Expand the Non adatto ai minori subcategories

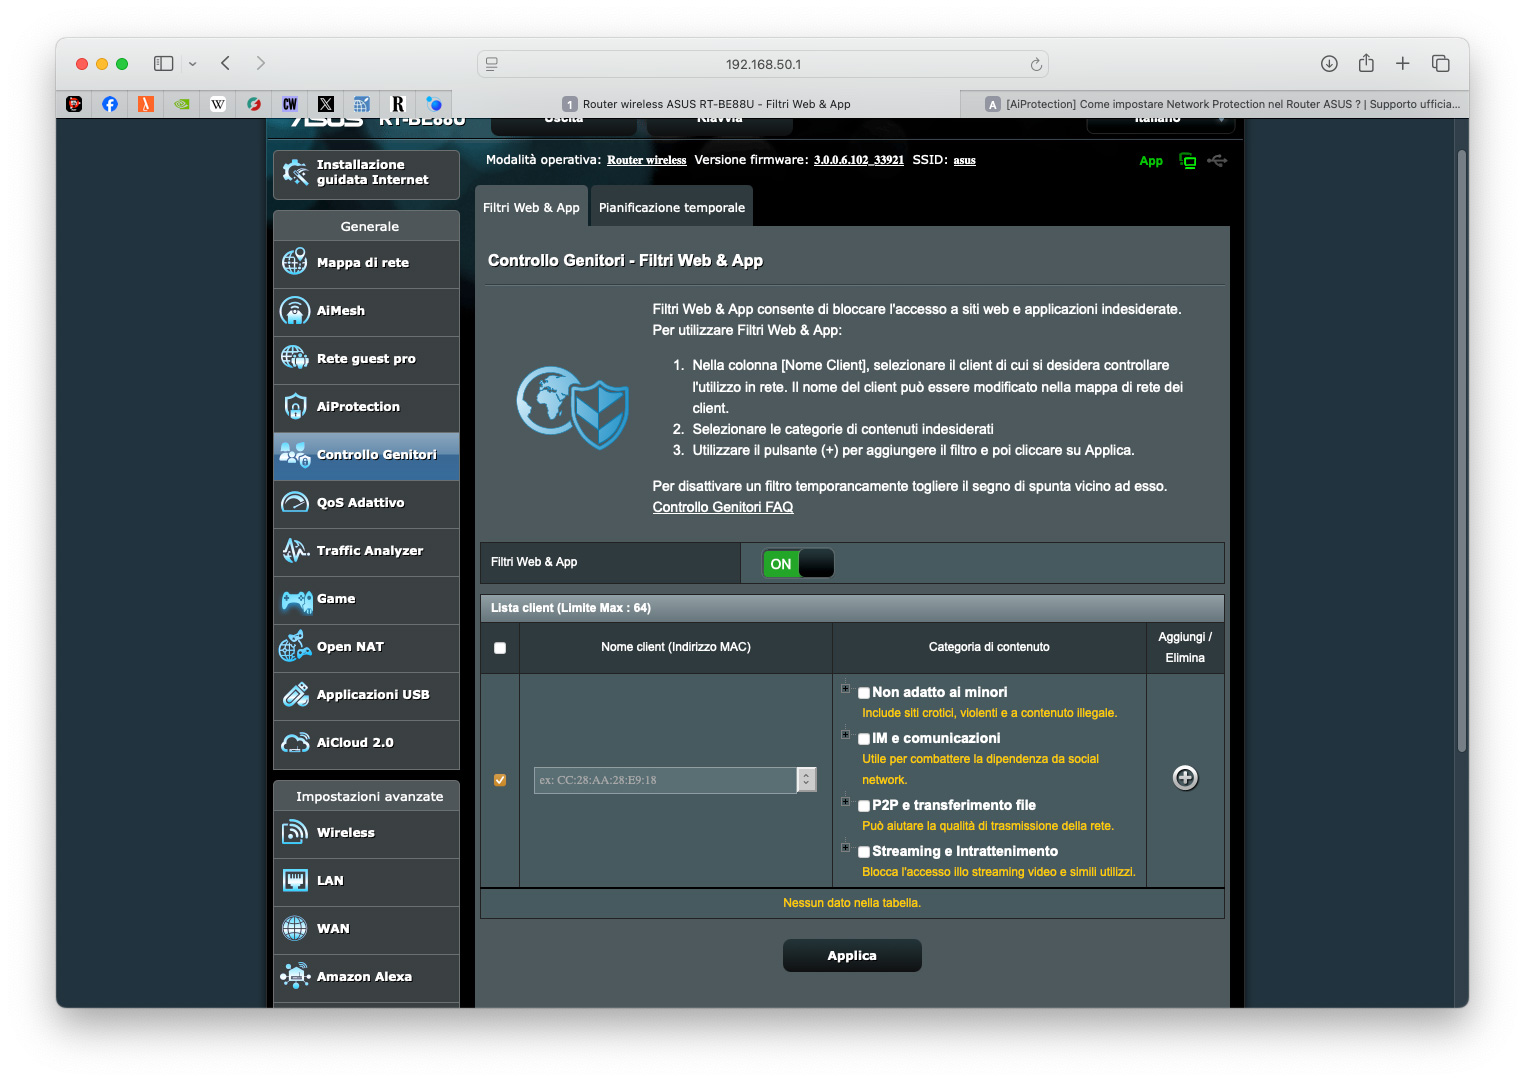tap(846, 689)
